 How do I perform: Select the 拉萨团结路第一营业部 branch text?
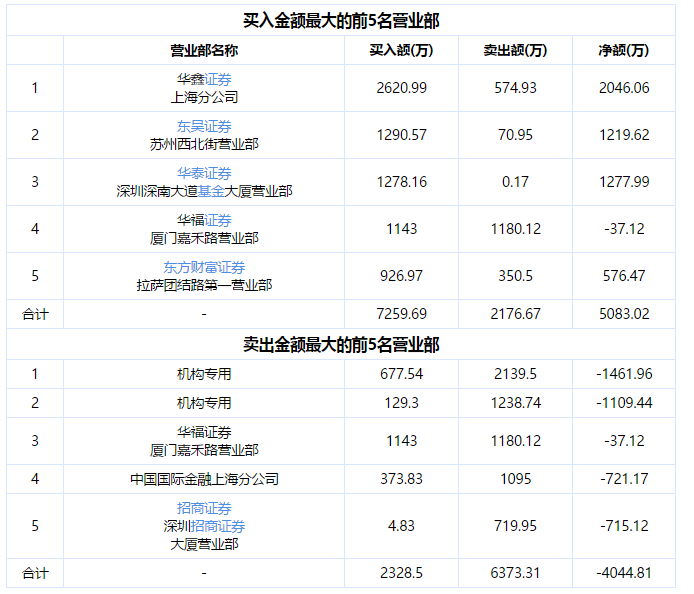point(204,285)
